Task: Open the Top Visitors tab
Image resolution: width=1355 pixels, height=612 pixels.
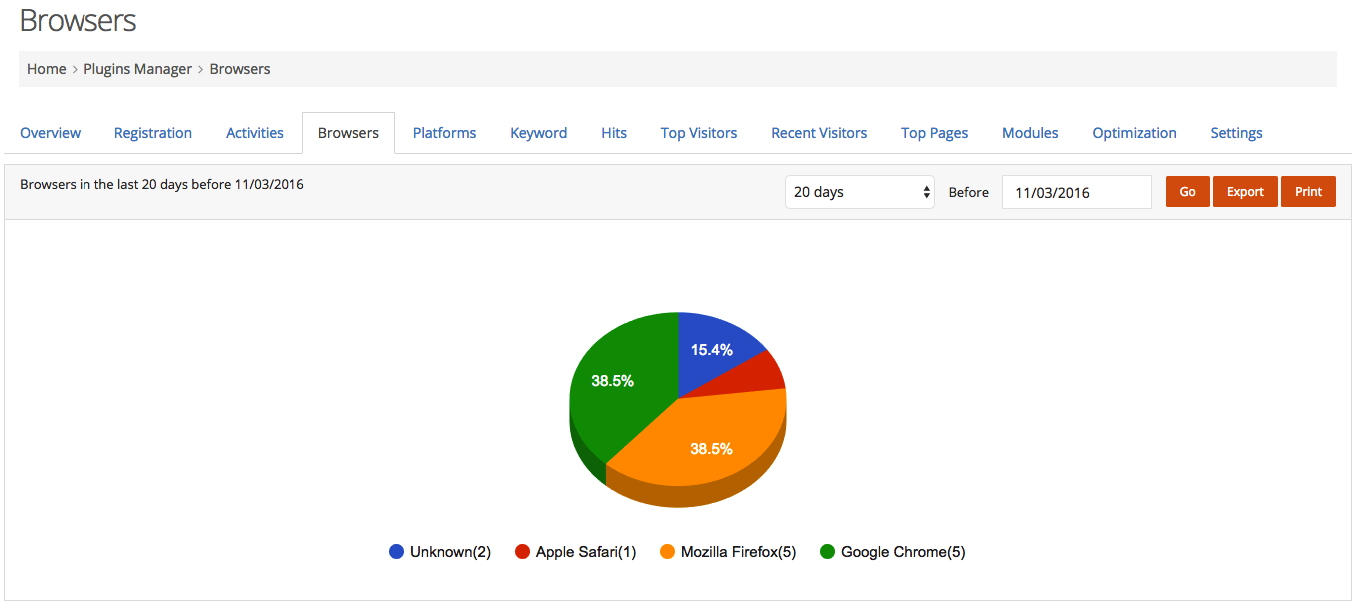Action: (699, 133)
